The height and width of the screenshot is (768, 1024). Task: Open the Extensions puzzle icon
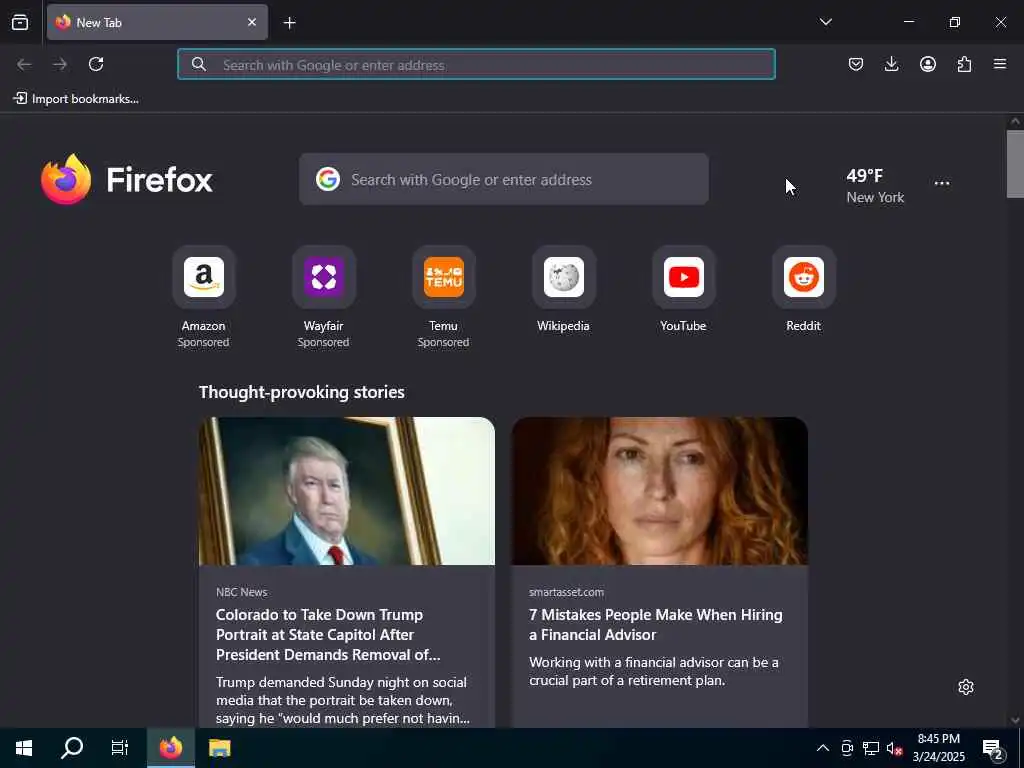point(964,64)
